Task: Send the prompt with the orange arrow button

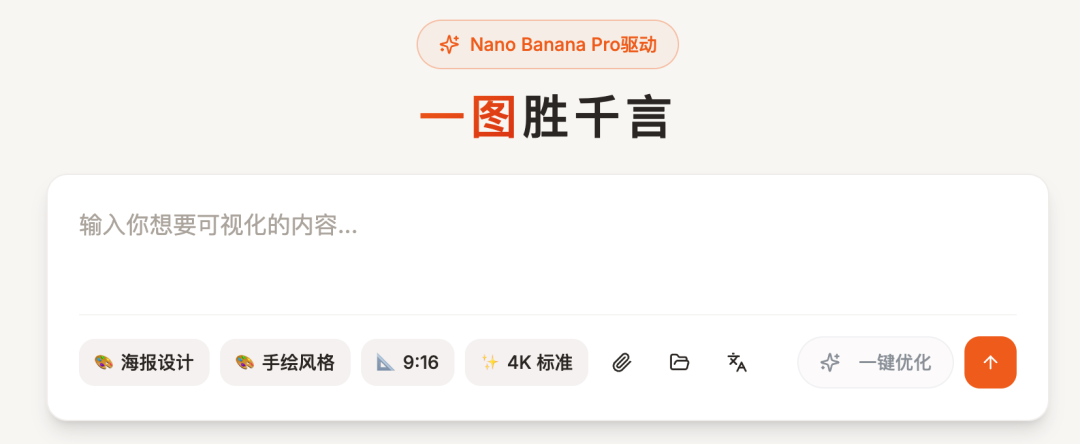Action: (990, 362)
